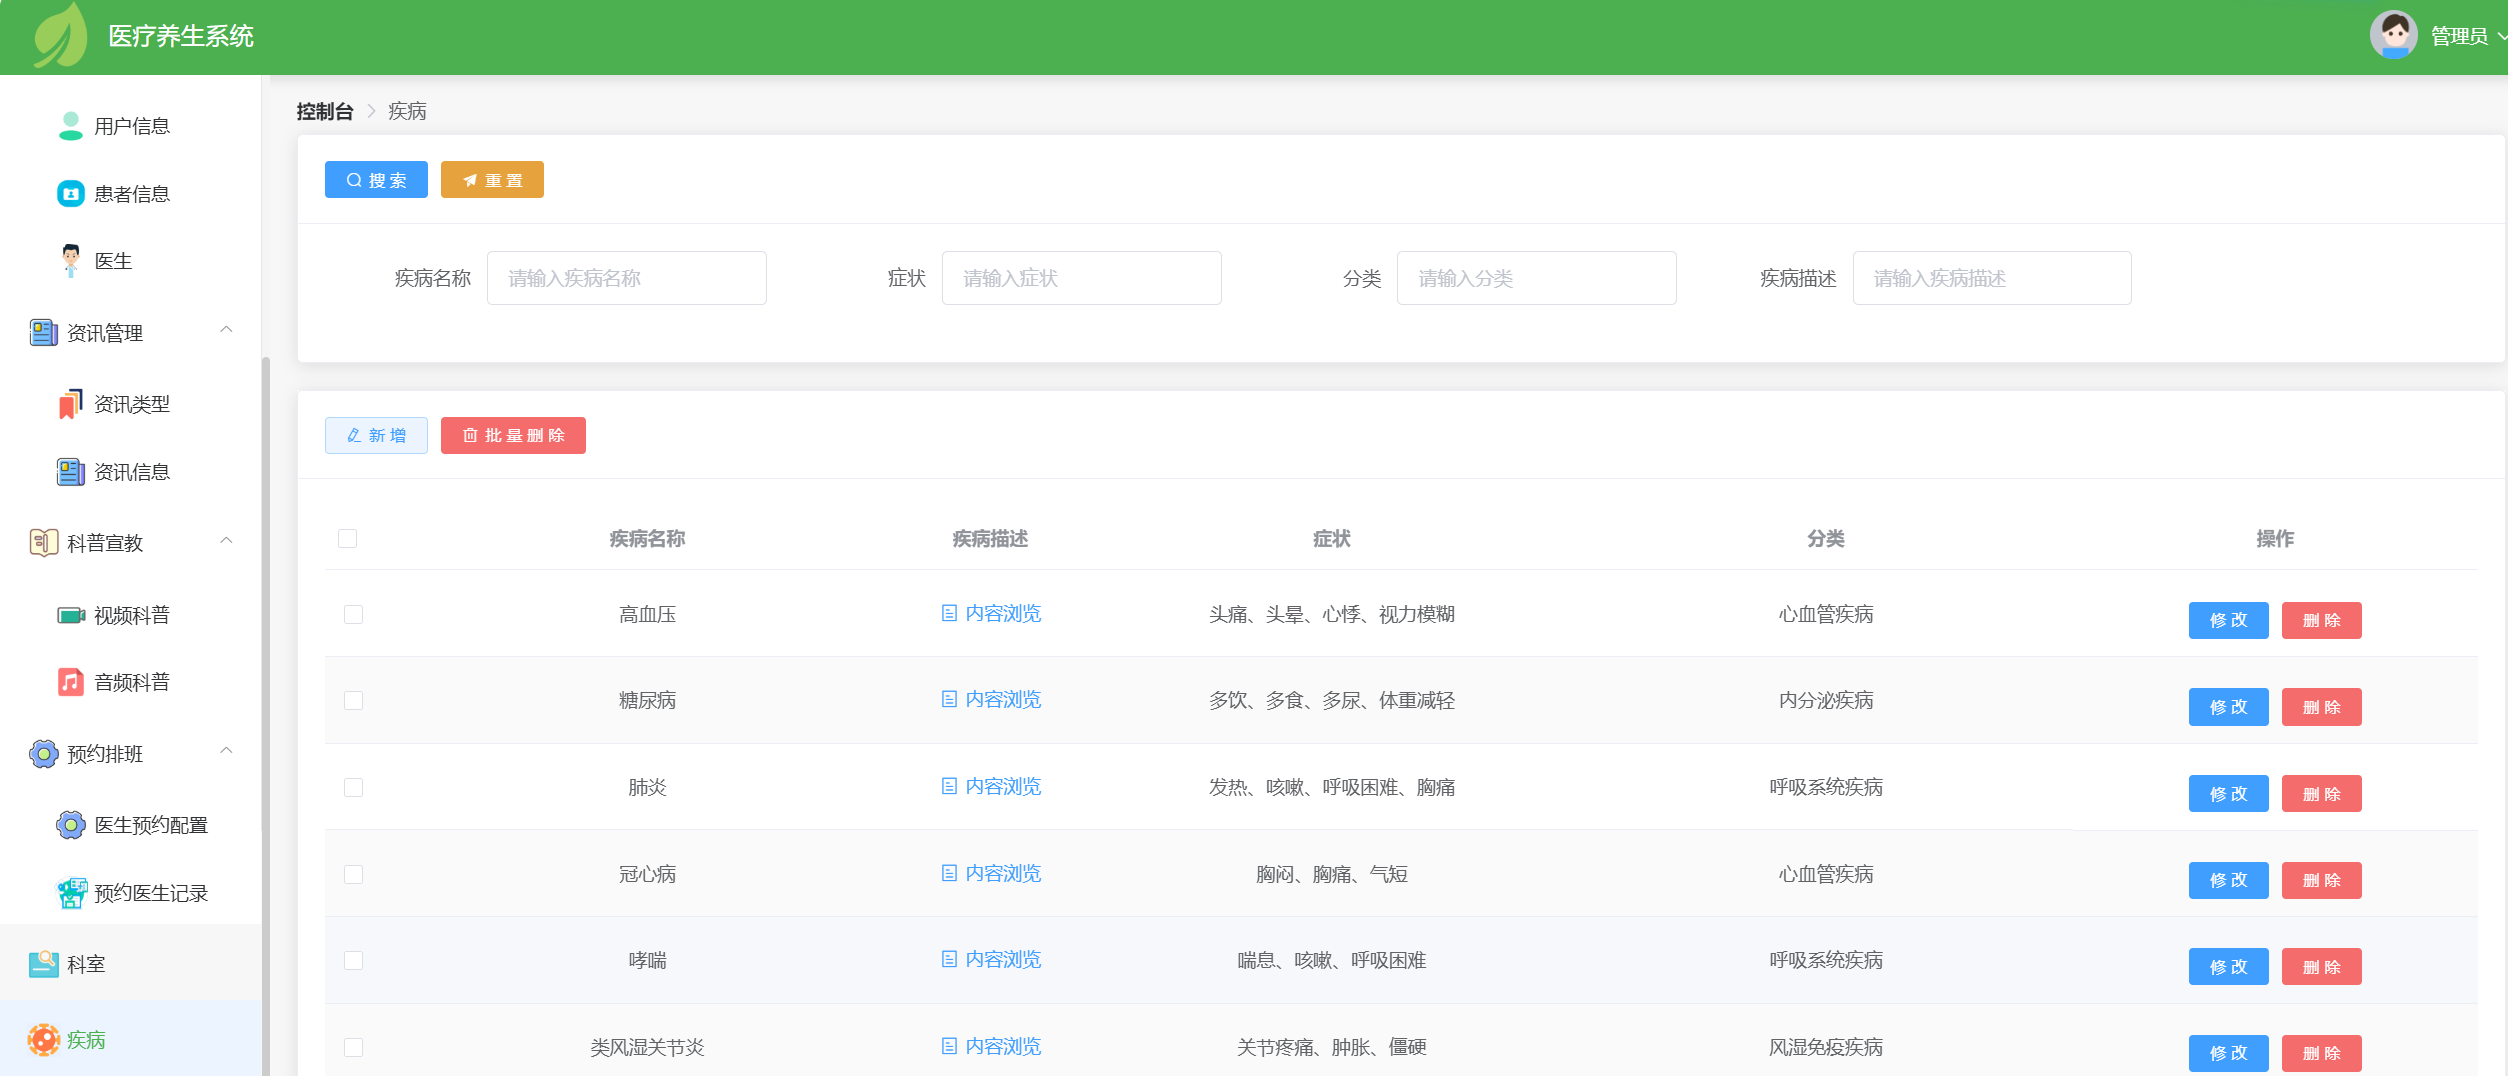2508x1076 pixels.
Task: Click the document icon in 哮喘 row
Action: tap(949, 959)
